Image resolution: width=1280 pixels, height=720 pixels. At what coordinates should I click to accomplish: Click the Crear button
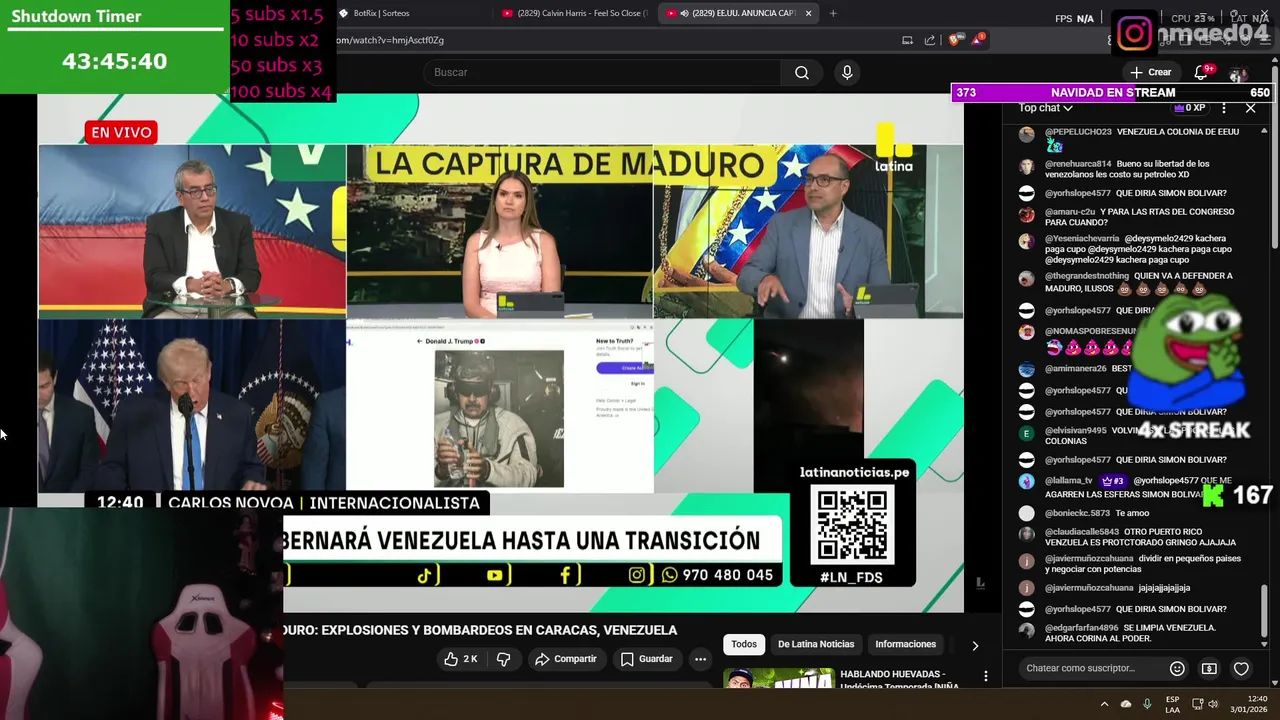1151,72
